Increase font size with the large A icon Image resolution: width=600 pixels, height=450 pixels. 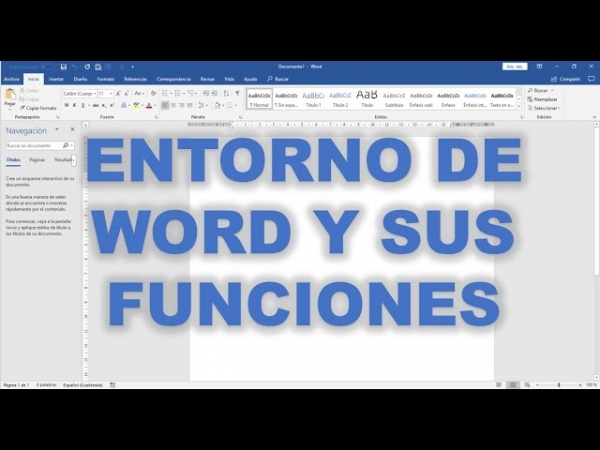tap(118, 93)
